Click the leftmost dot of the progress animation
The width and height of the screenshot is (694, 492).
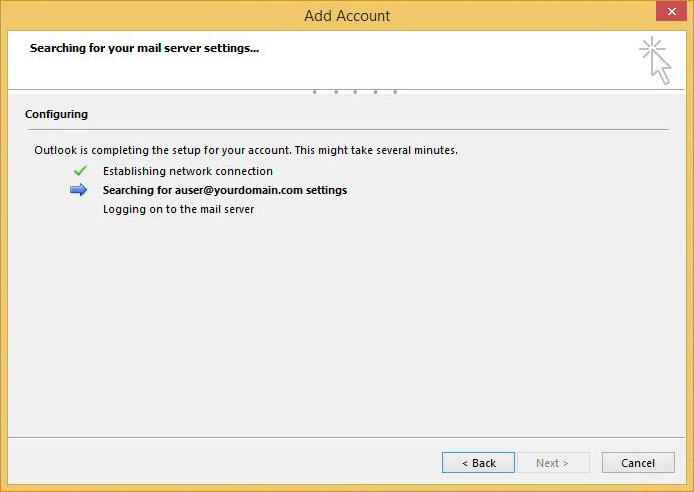coord(315,92)
